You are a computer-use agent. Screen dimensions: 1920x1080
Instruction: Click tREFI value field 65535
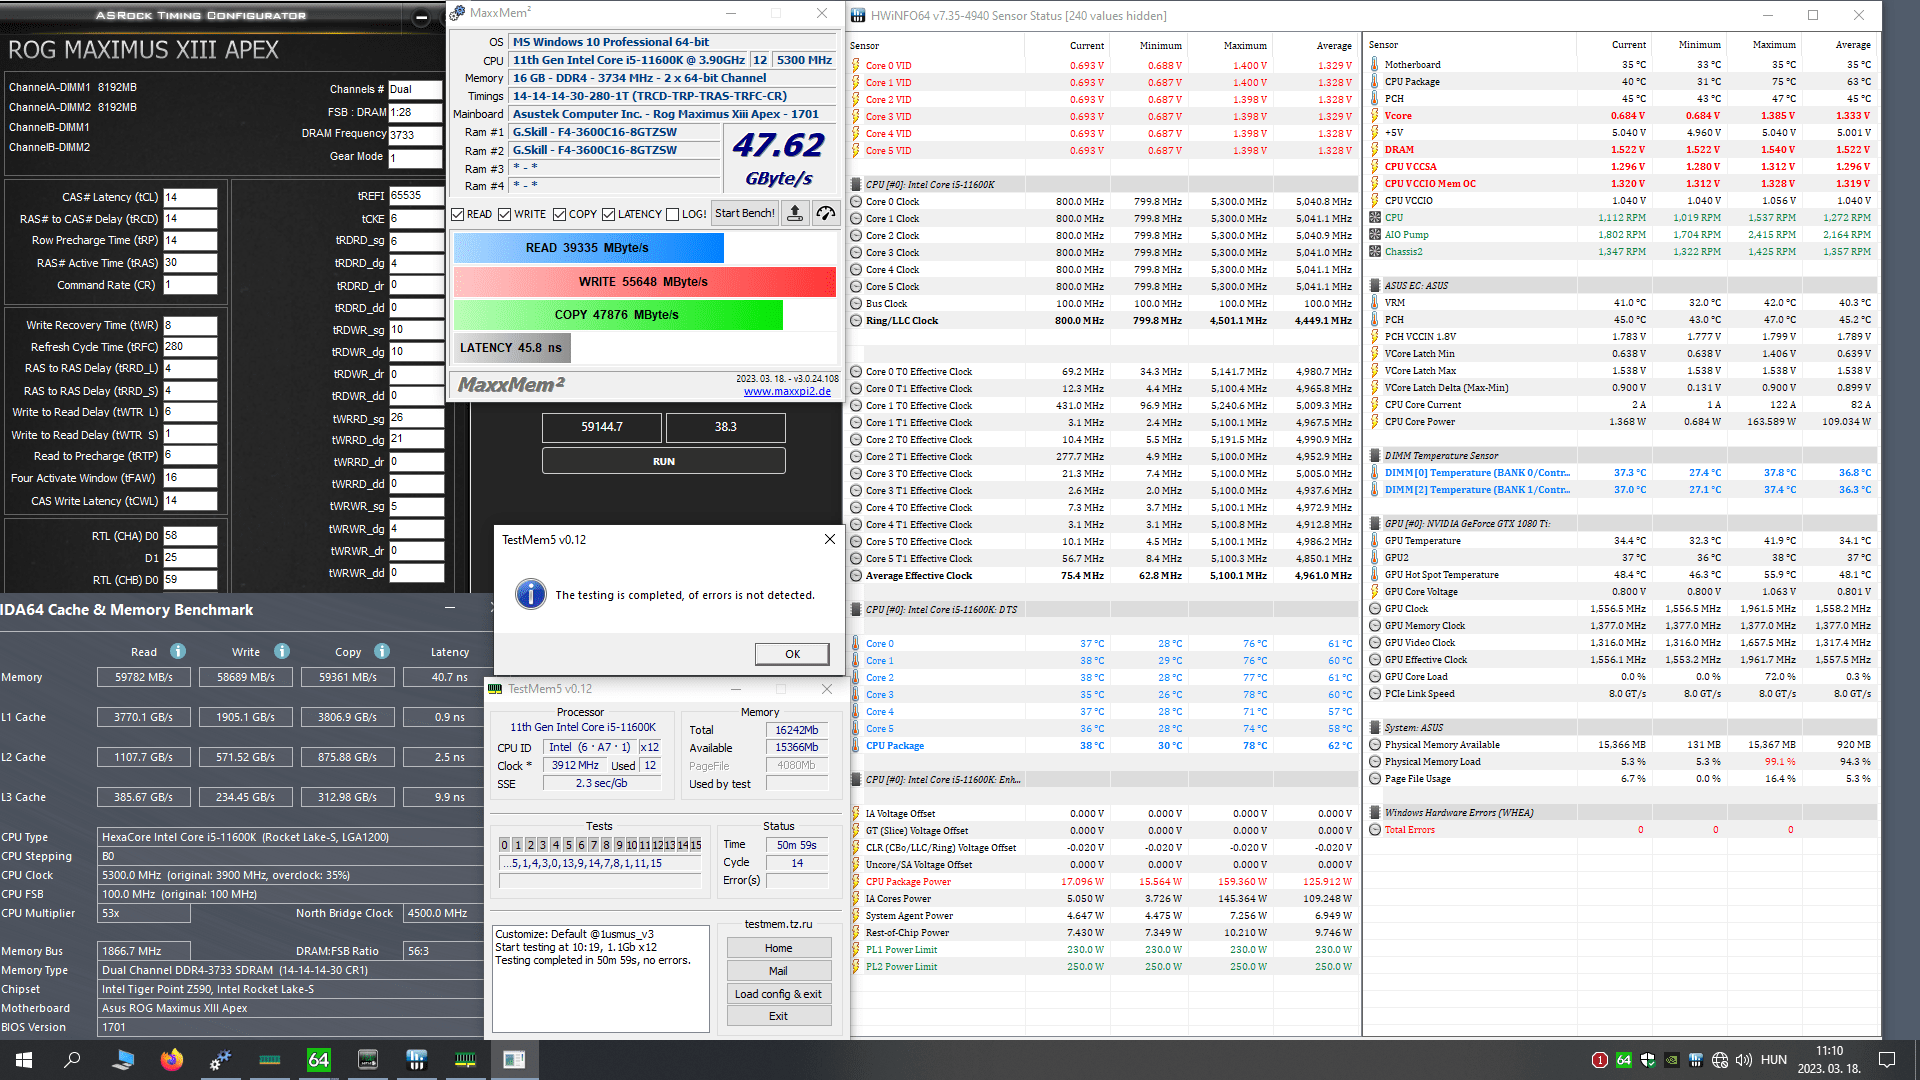(x=416, y=196)
